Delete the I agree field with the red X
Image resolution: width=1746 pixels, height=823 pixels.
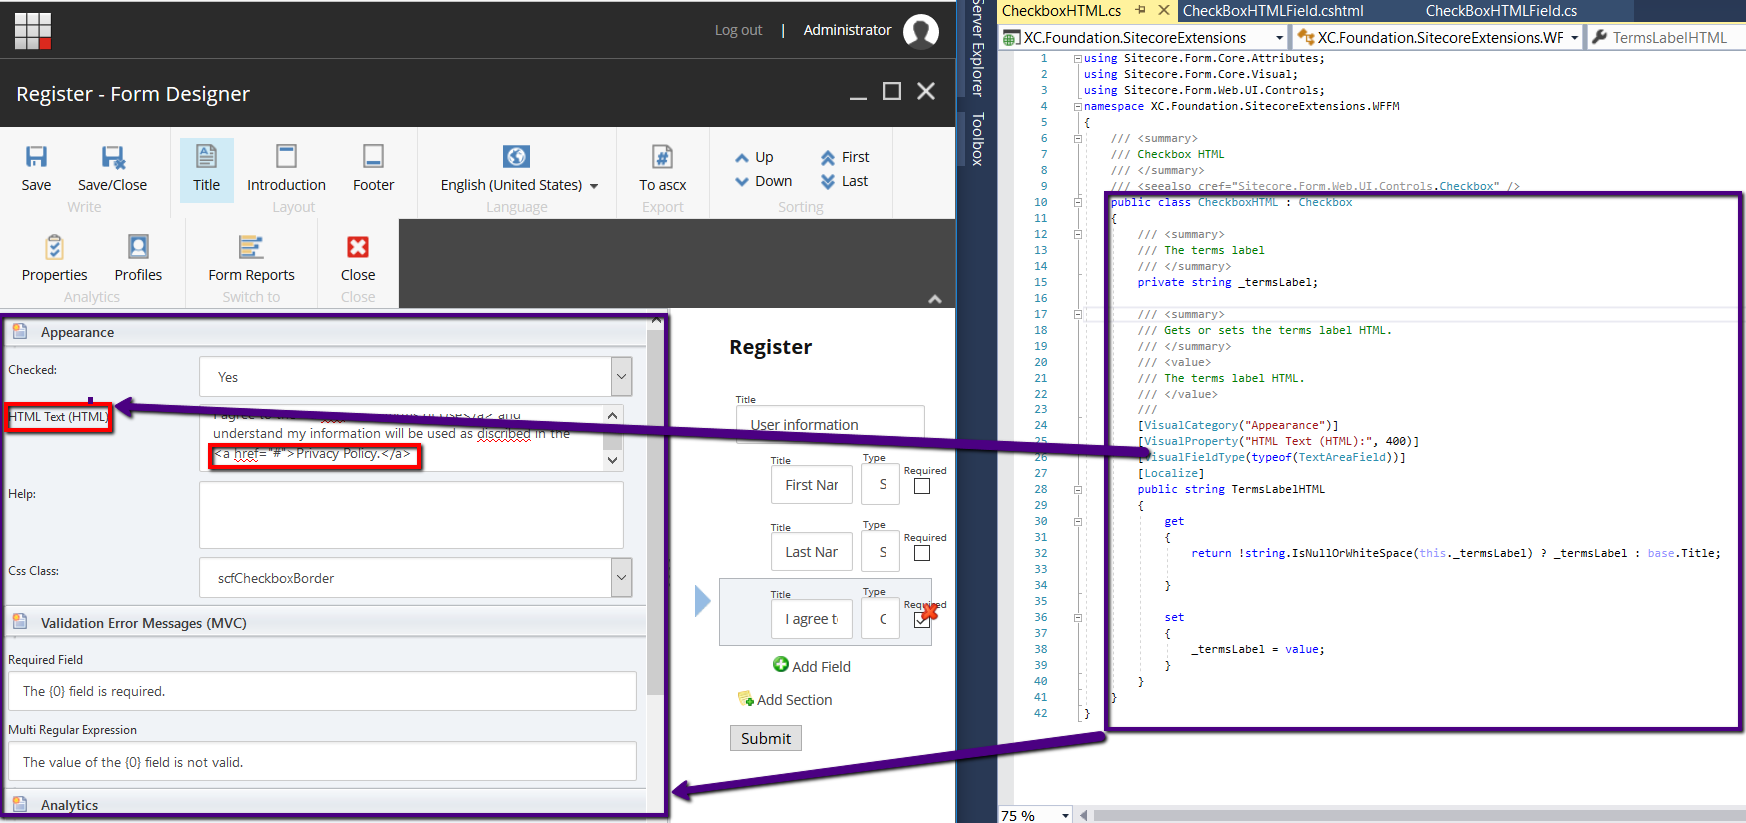pos(930,611)
